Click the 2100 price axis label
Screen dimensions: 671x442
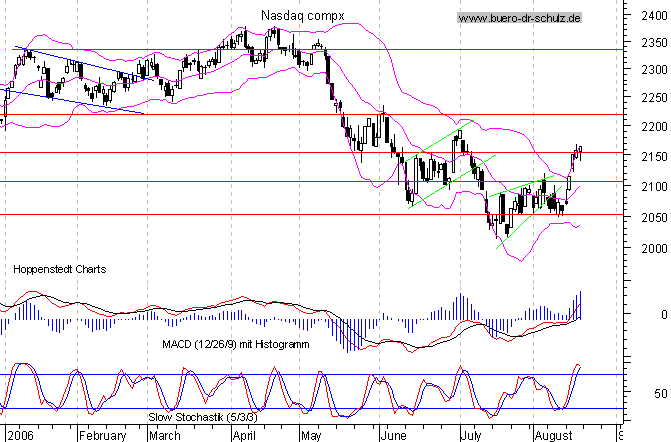[654, 187]
